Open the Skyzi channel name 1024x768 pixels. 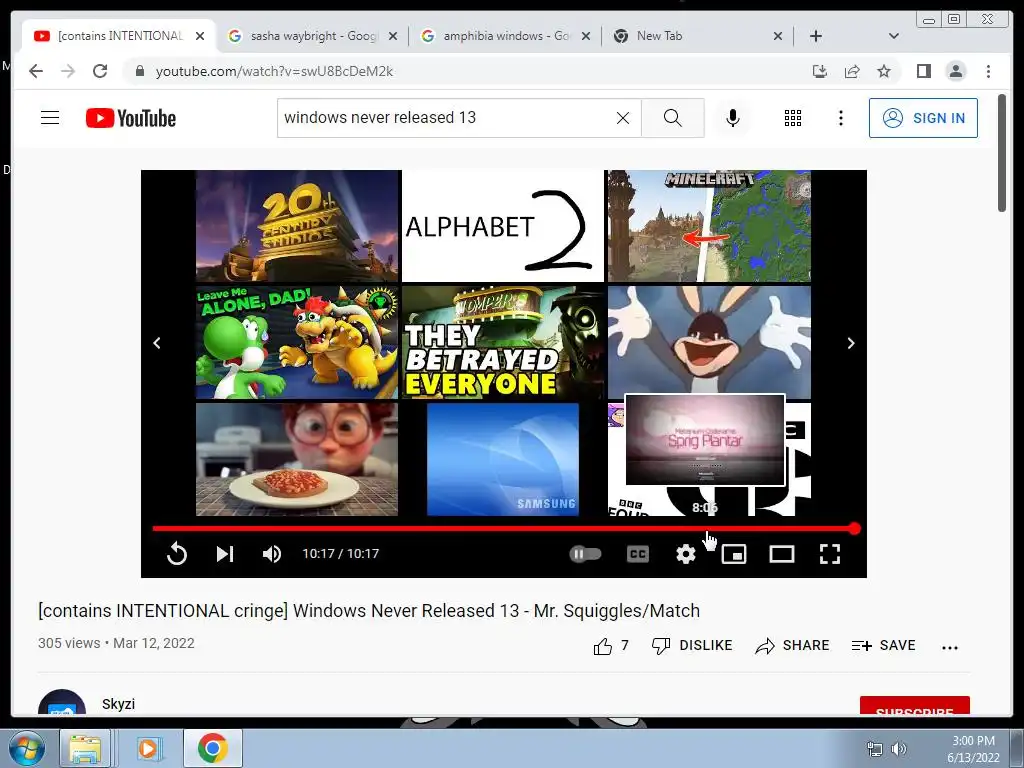pos(118,704)
